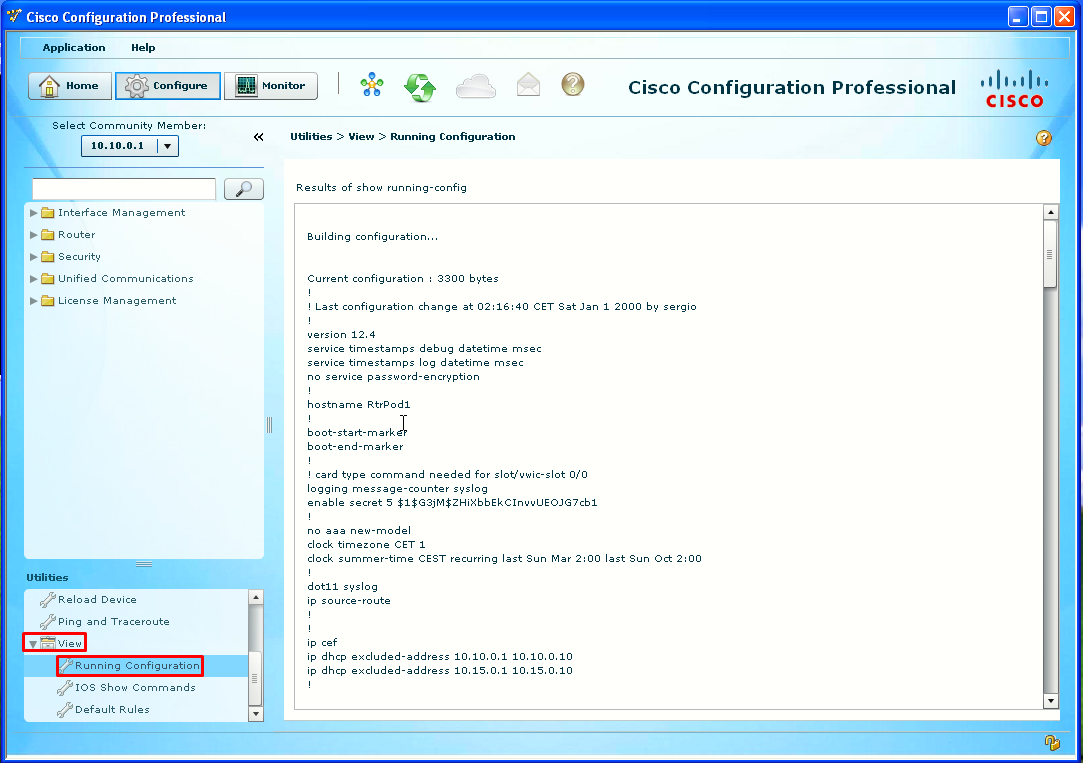Click scroll-down arrow in Utilities panel

pos(256,714)
